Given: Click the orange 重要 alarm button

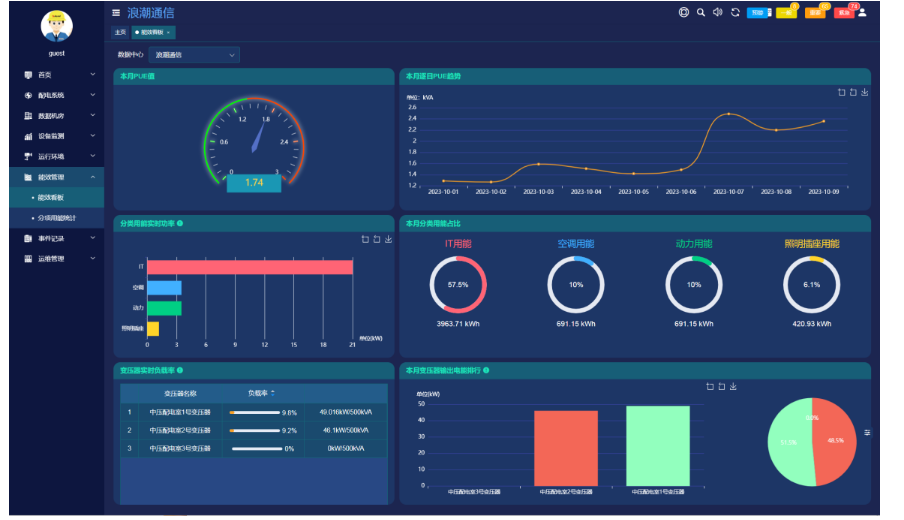Looking at the screenshot, I should pos(815,13).
